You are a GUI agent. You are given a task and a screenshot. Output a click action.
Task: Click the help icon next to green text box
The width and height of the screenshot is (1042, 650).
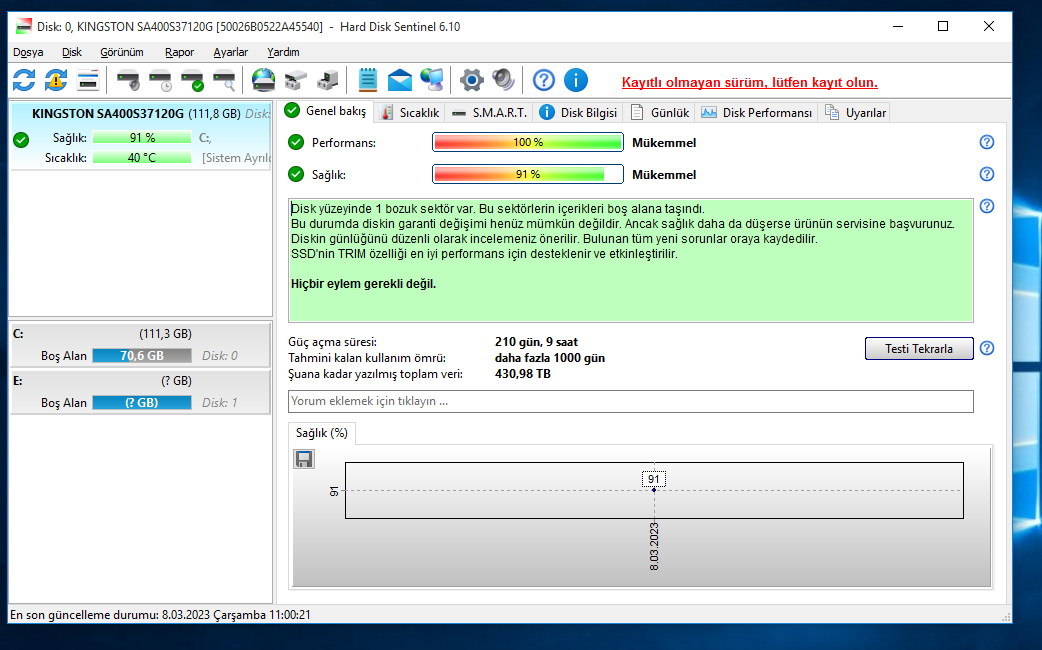[987, 206]
